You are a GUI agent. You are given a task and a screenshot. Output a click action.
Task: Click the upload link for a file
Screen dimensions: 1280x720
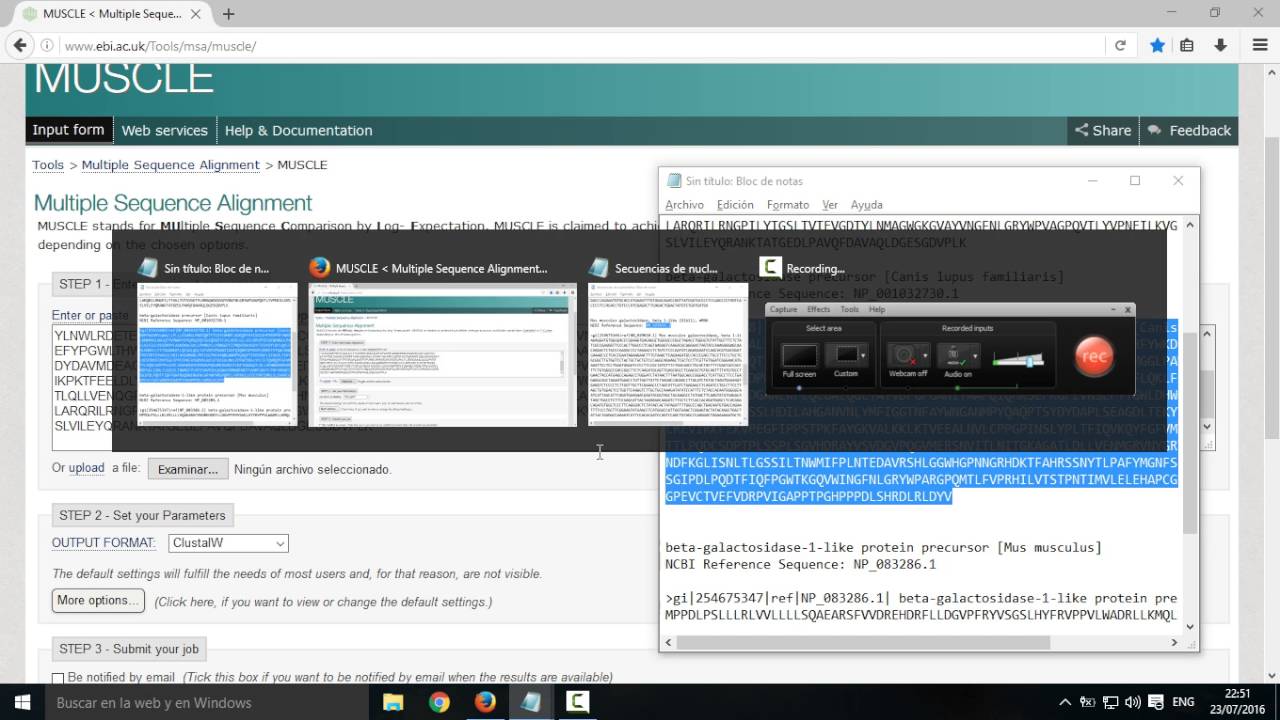[x=86, y=468]
